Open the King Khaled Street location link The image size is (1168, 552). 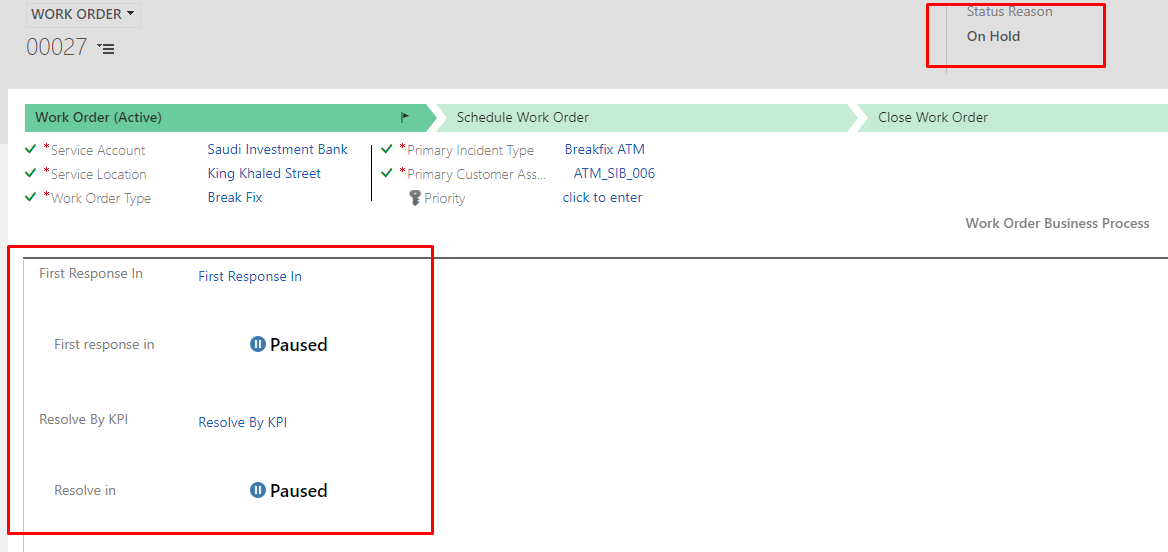click(x=264, y=173)
